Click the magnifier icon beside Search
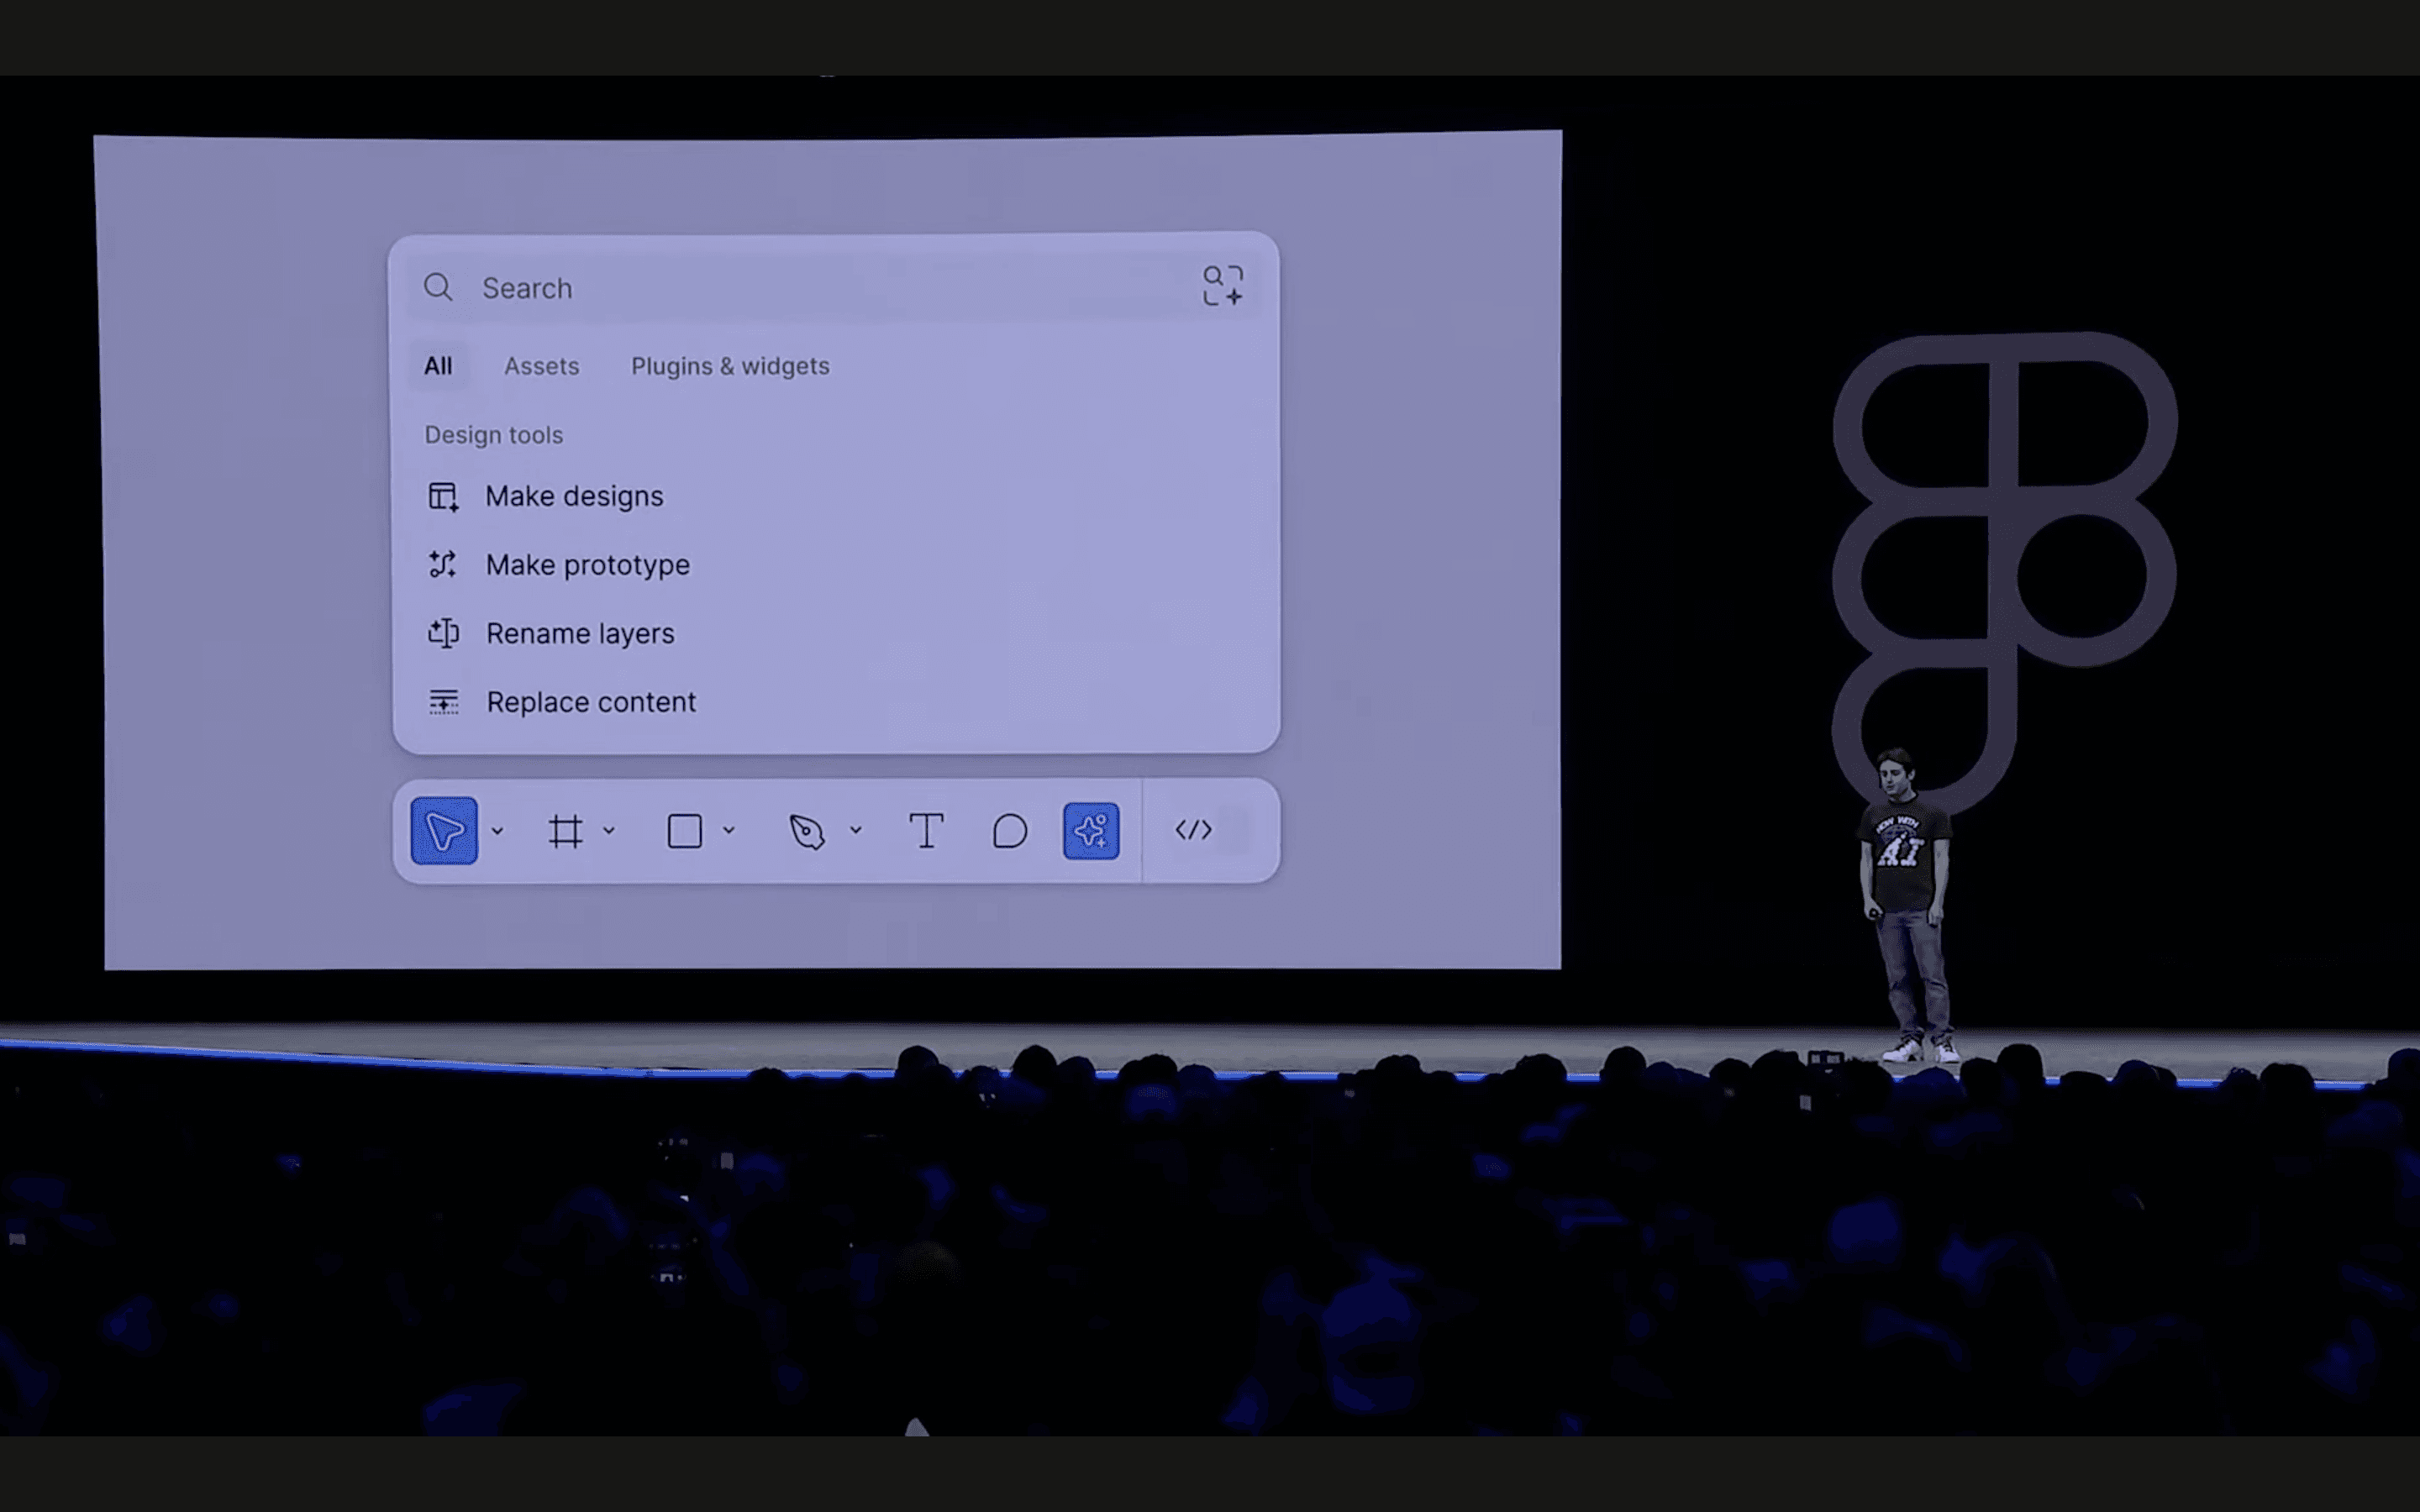 tap(438, 288)
